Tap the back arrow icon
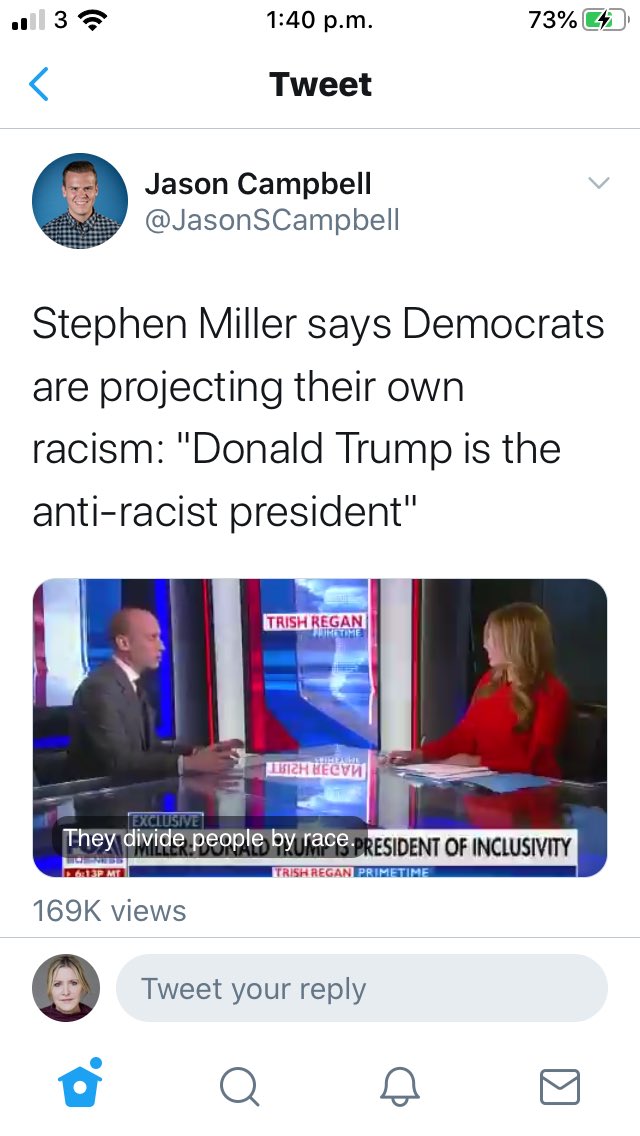The height and width of the screenshot is (1136, 640). pyautogui.click(x=39, y=84)
